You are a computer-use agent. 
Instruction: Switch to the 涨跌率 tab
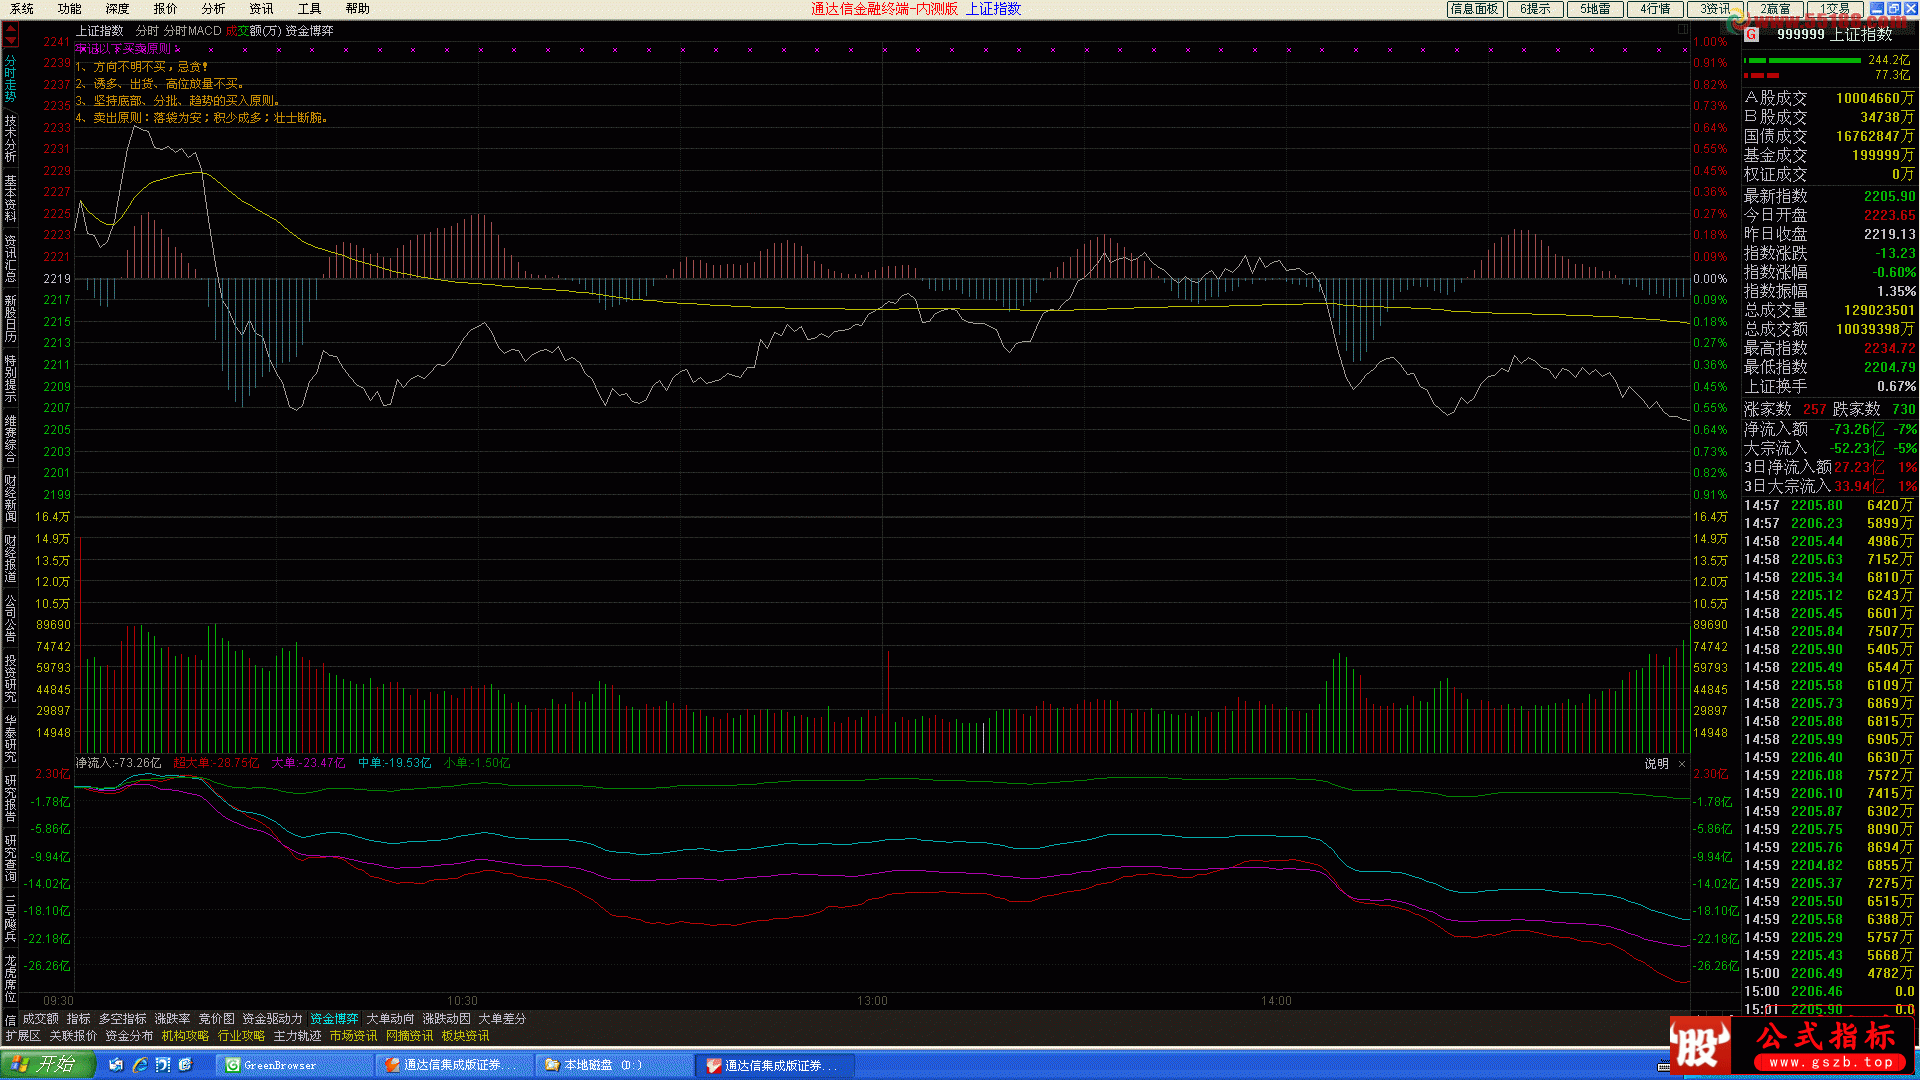point(173,1019)
